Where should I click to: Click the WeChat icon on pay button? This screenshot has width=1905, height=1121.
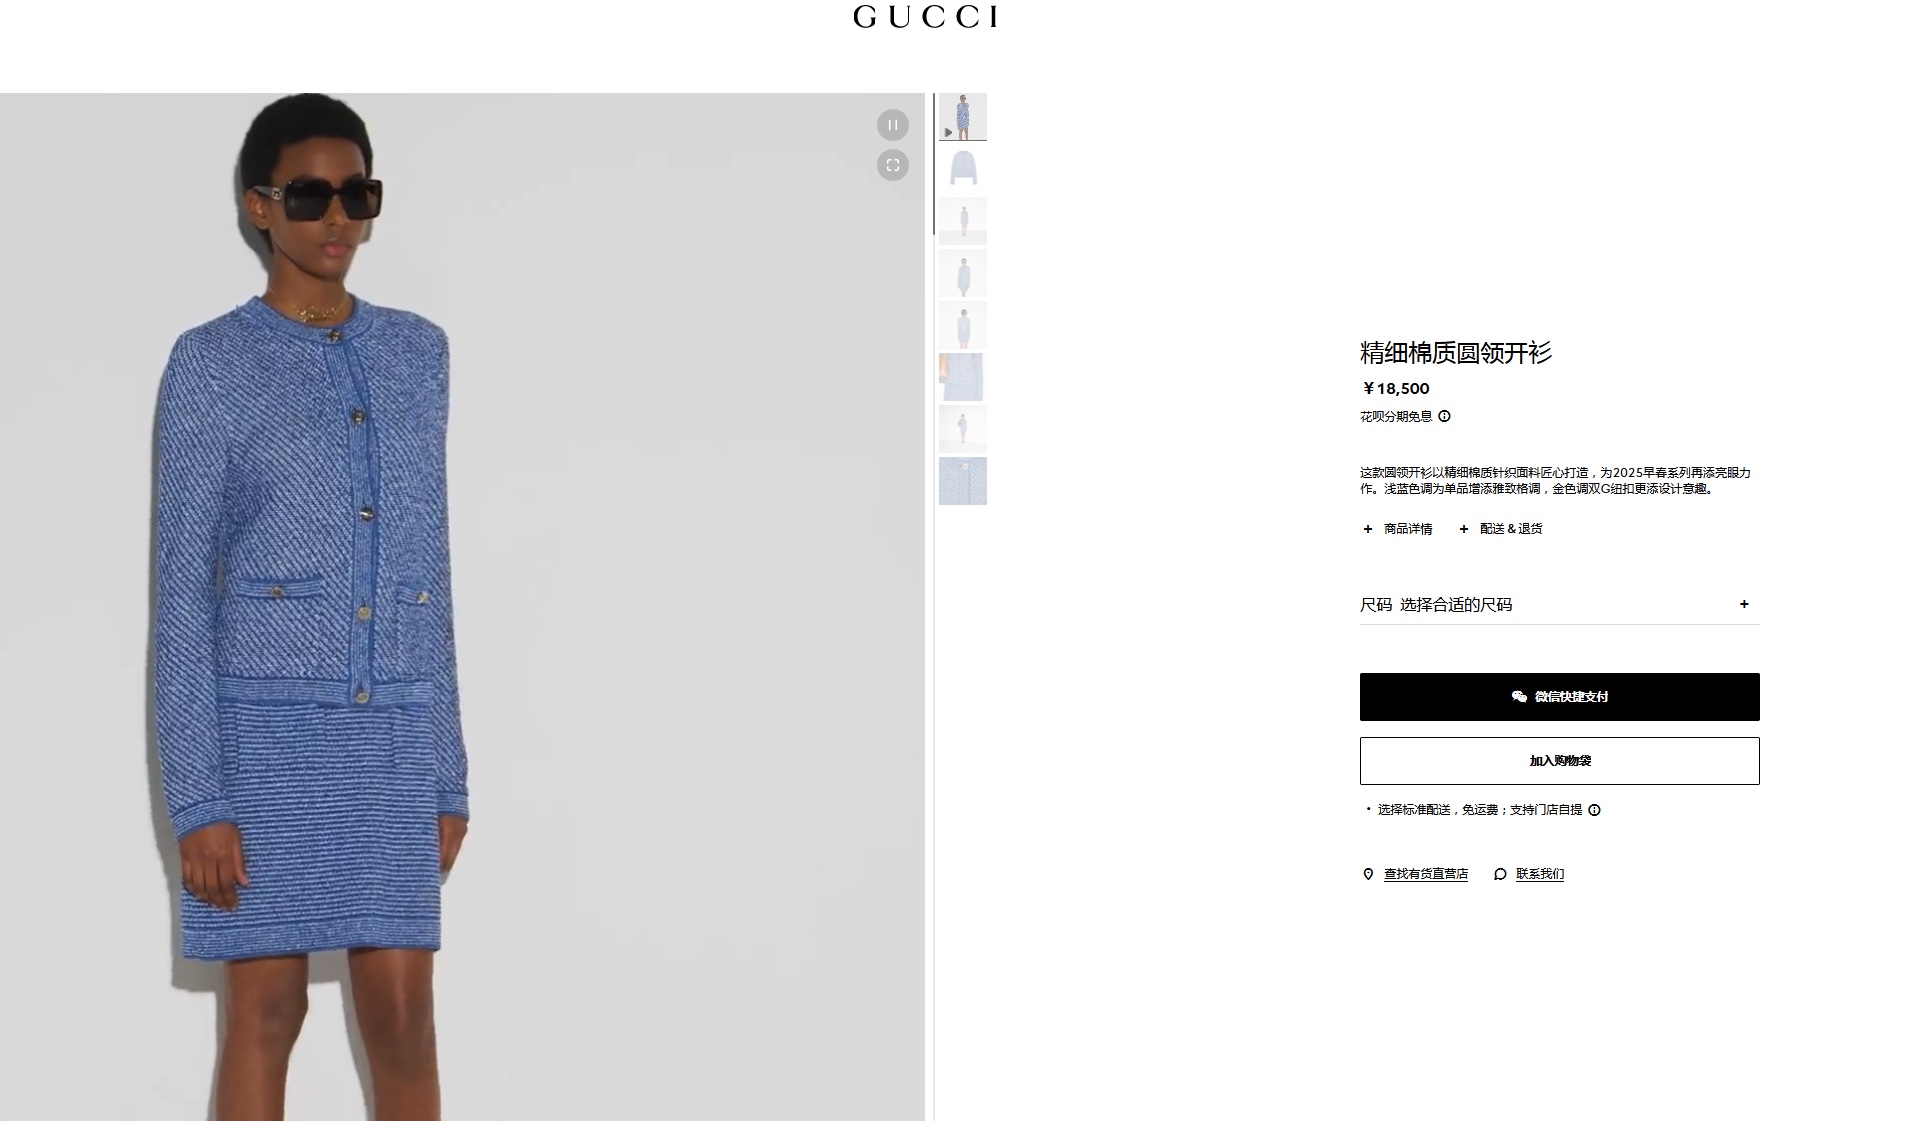[x=1519, y=697]
